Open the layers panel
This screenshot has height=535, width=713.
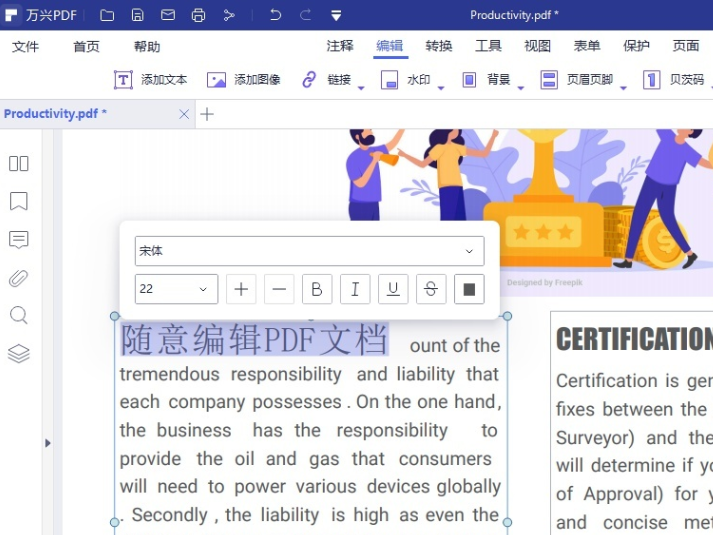tap(19, 354)
